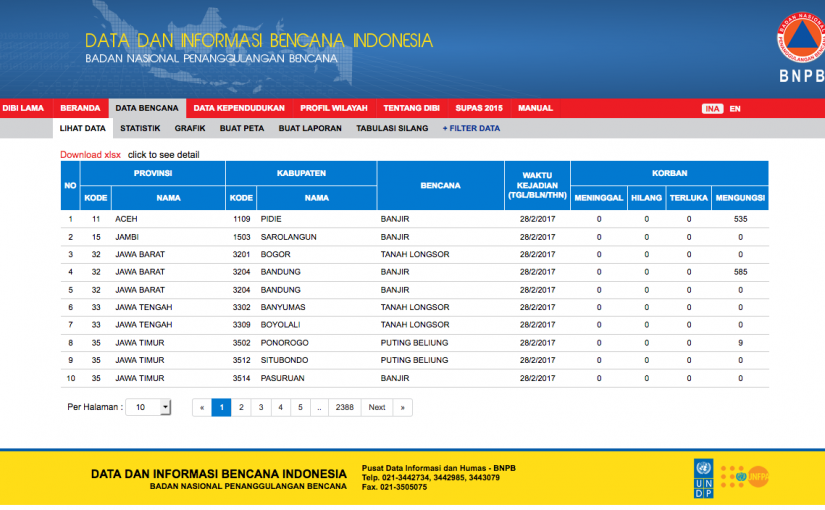Click the 585 MENGUNGSI value
This screenshot has width=825, height=510.
[x=740, y=272]
